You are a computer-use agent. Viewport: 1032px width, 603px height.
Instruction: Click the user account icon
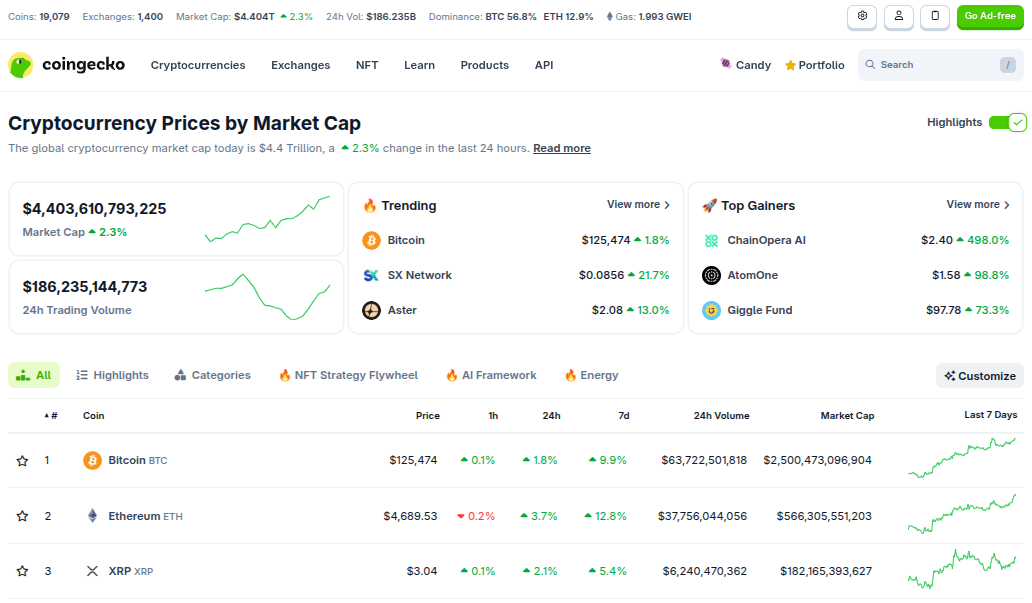(898, 16)
